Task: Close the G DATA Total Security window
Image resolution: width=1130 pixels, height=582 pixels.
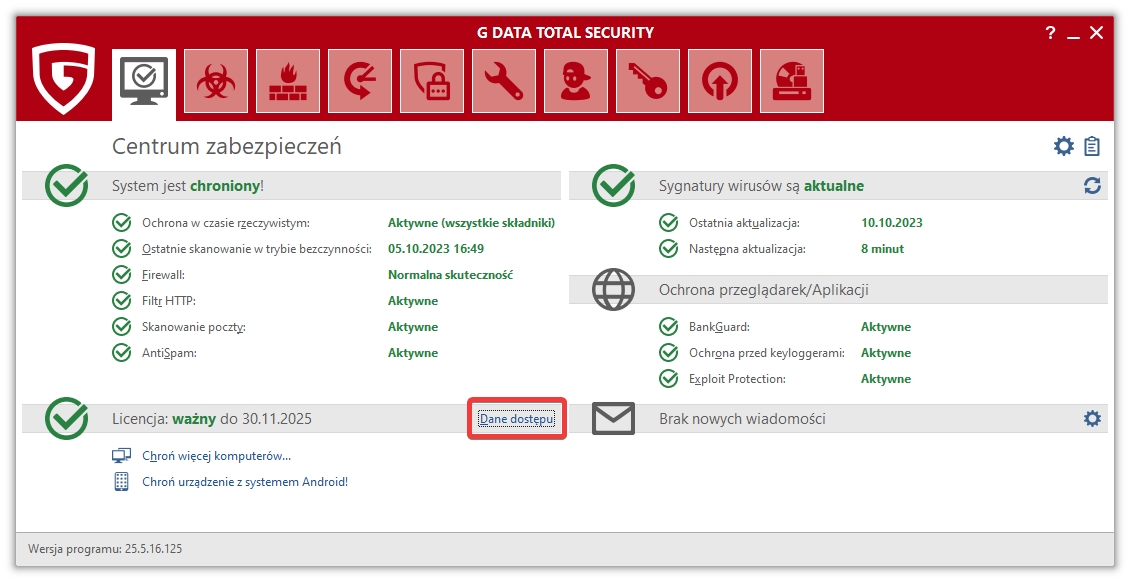Action: pos(1097,32)
